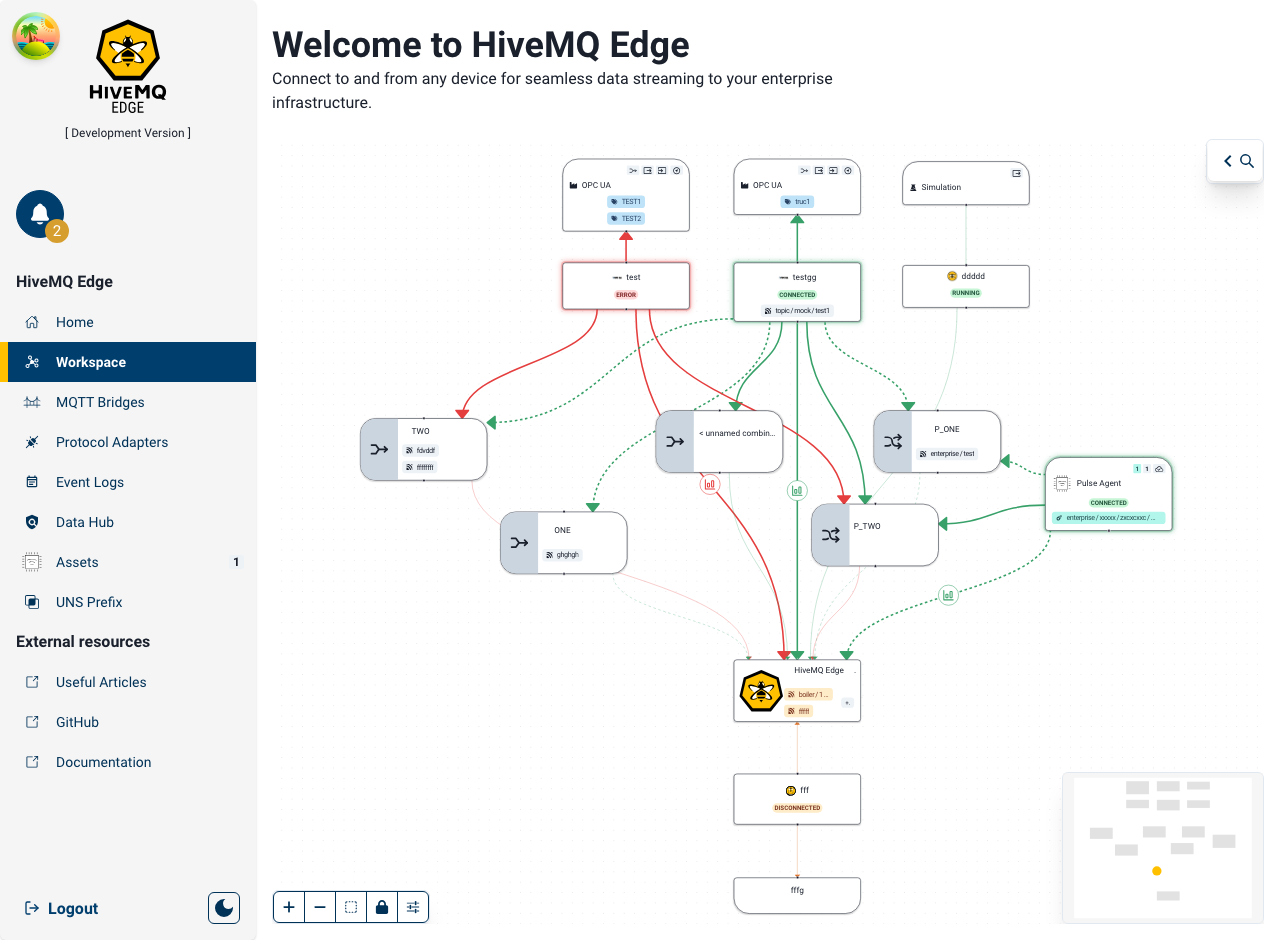Click the cloud icon on the Pulse Agent node

coord(1159,468)
